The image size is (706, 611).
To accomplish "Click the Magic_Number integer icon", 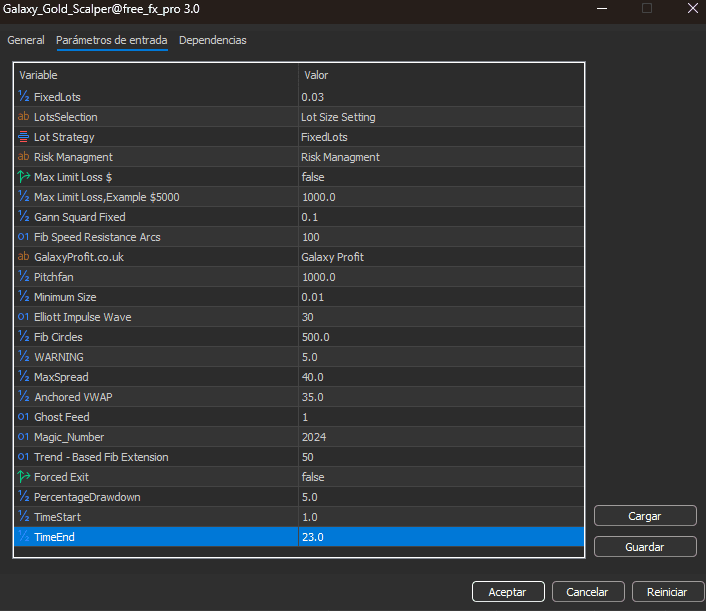I will coord(24,437).
